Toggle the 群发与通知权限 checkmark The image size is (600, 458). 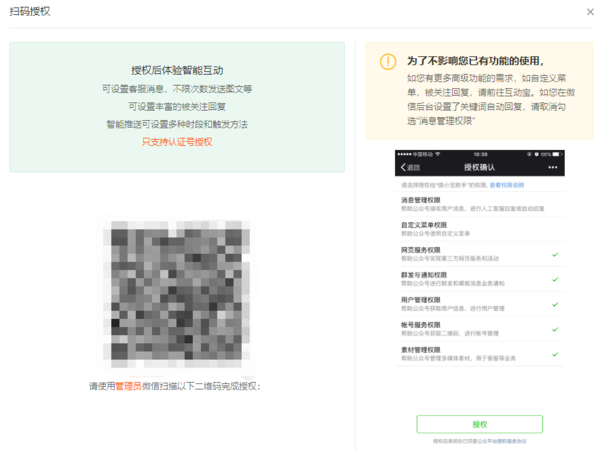555,279
